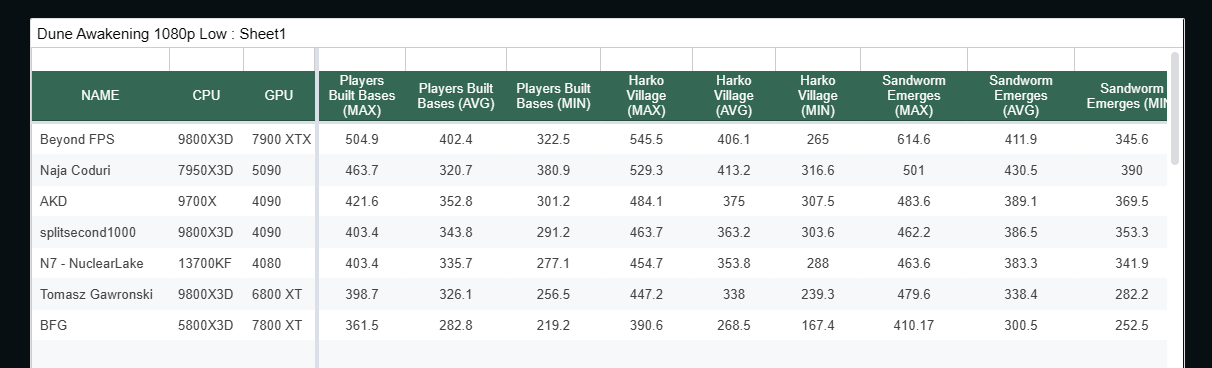Click Harko Village (MIN) header

(818, 96)
